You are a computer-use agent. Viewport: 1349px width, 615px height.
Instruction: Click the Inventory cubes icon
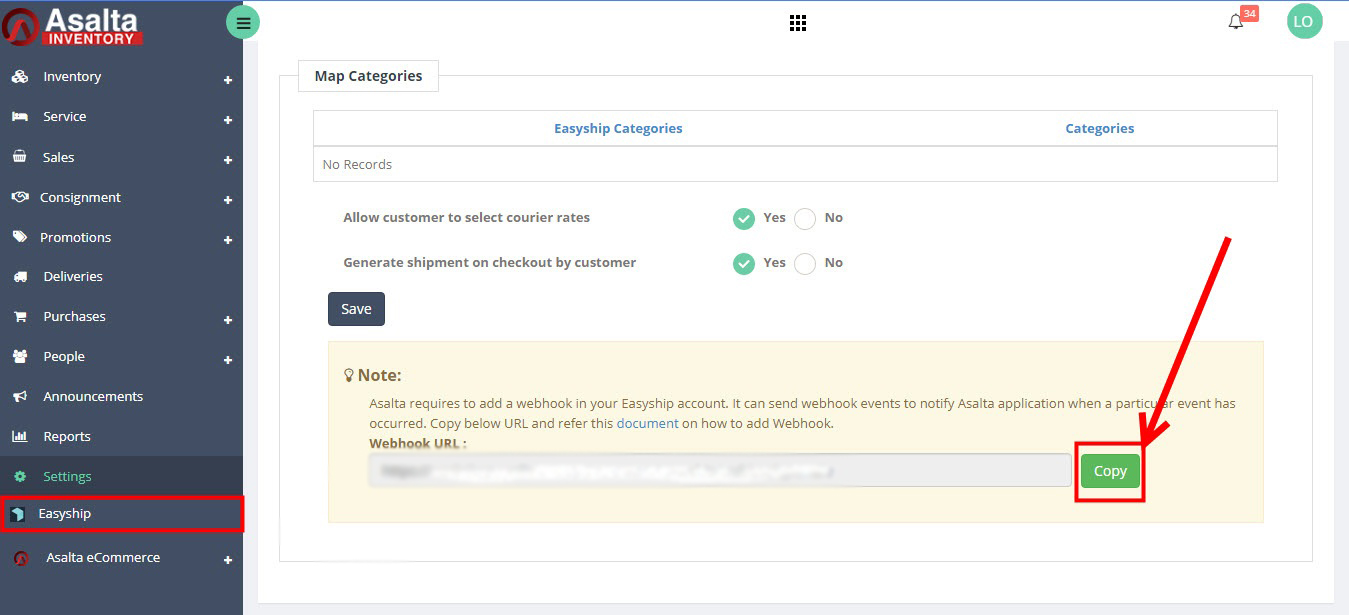[20, 77]
